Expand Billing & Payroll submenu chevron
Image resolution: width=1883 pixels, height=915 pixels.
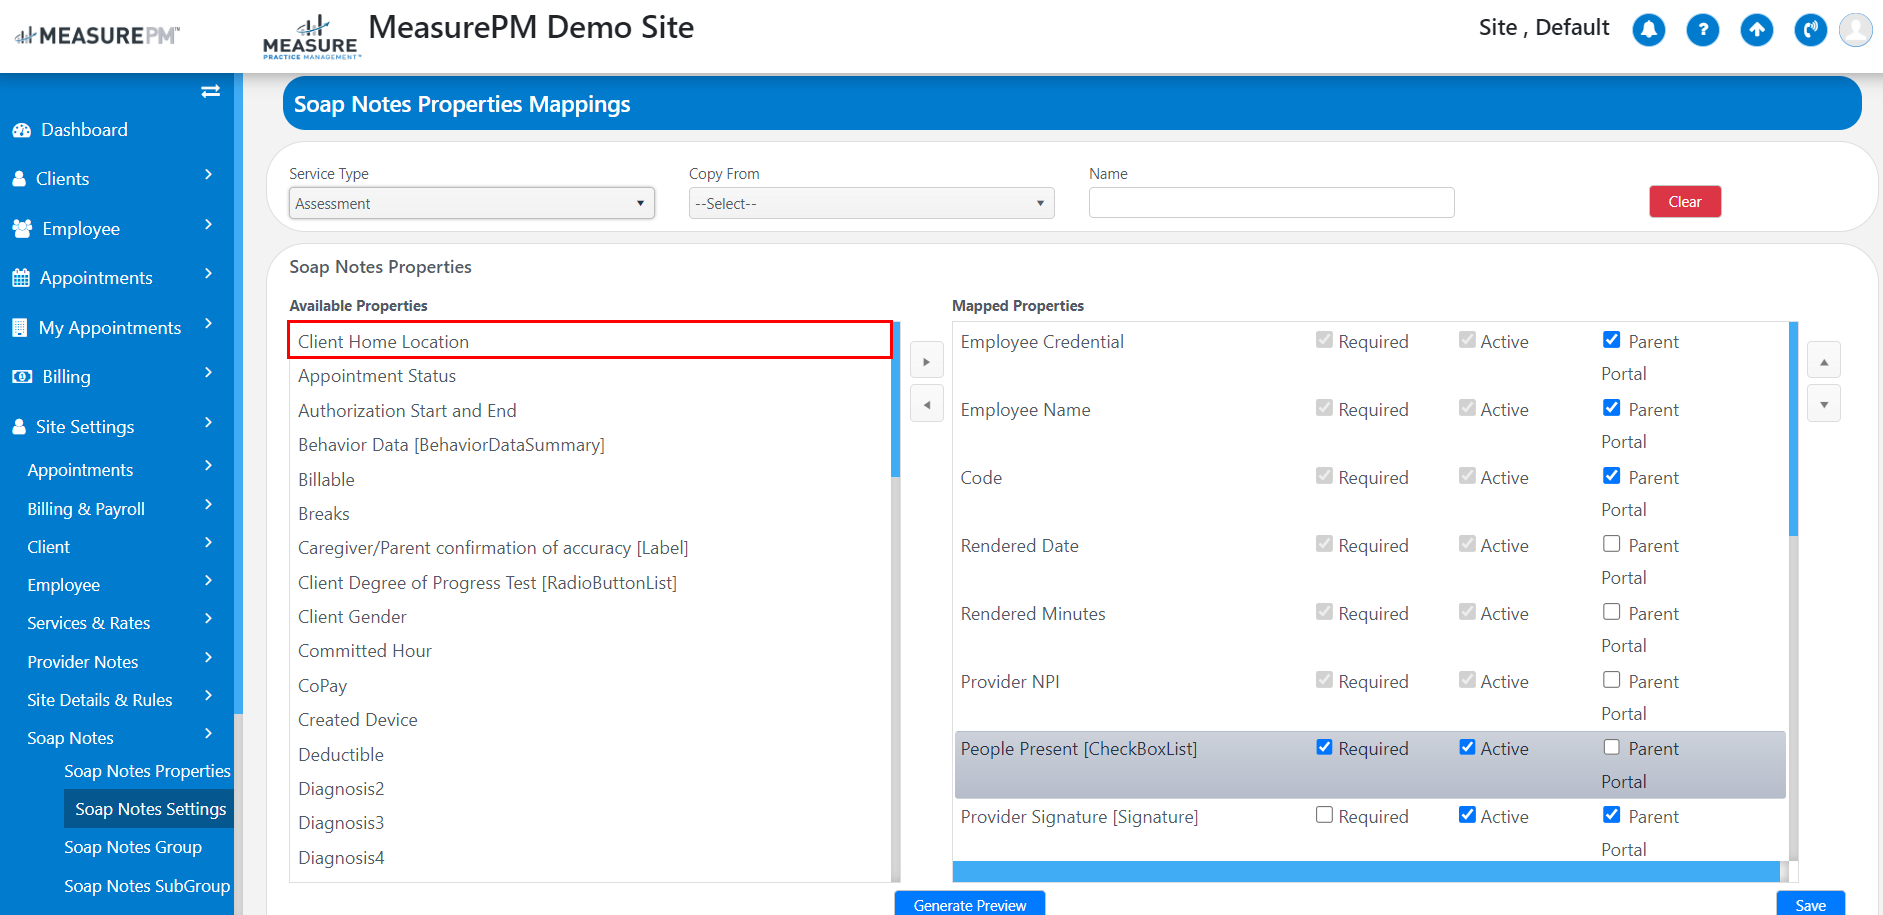[x=208, y=505]
